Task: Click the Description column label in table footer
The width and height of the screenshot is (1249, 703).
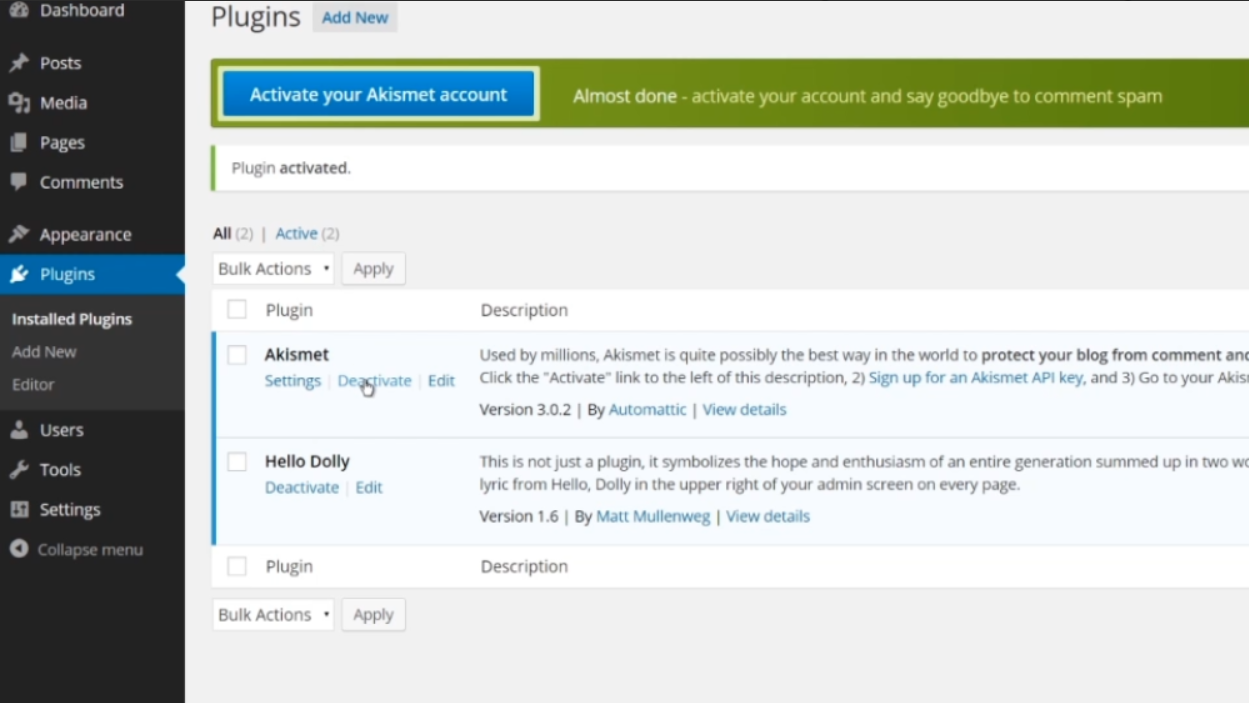Action: pos(524,567)
